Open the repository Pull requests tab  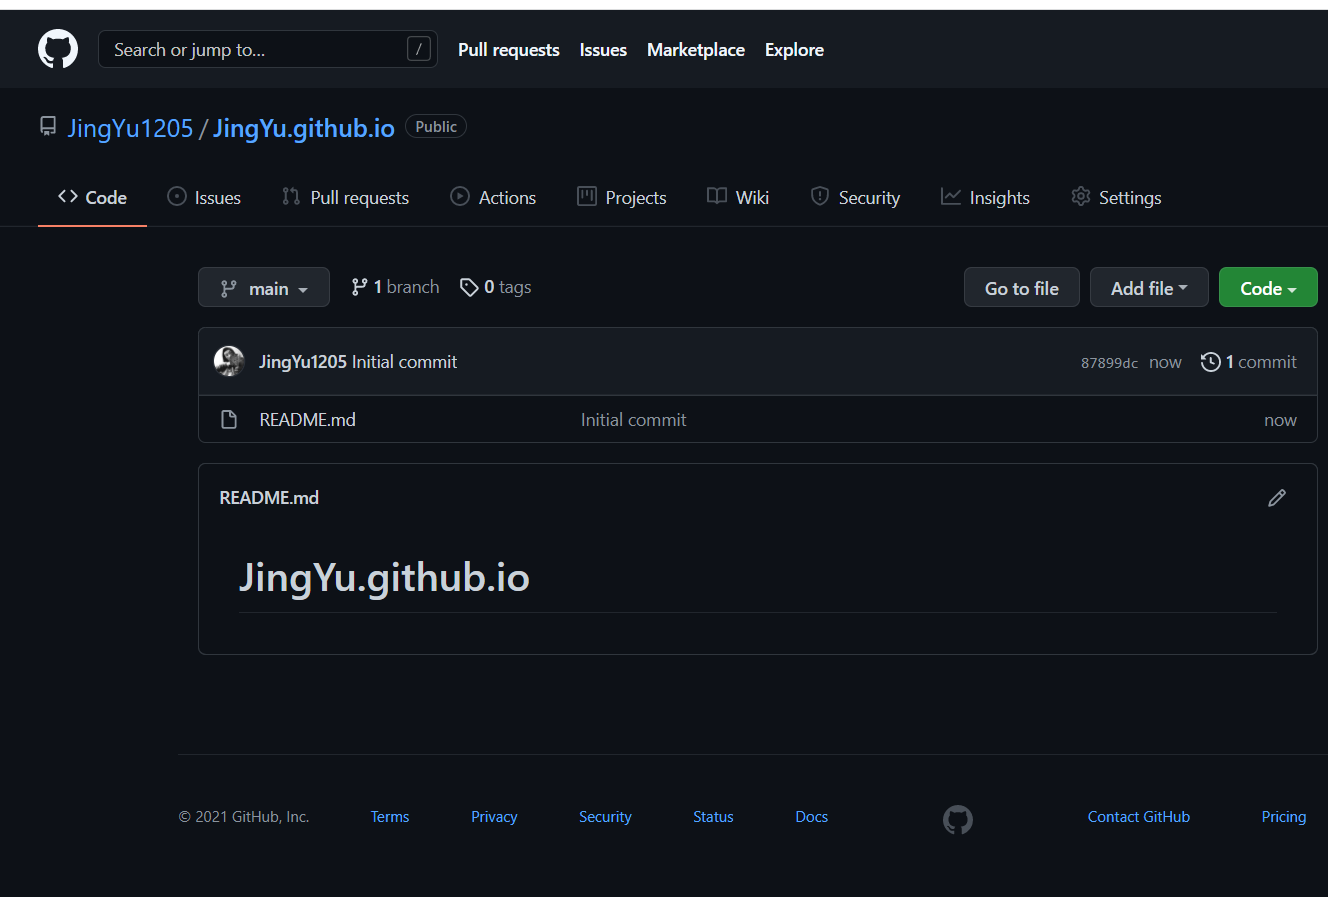(x=346, y=198)
